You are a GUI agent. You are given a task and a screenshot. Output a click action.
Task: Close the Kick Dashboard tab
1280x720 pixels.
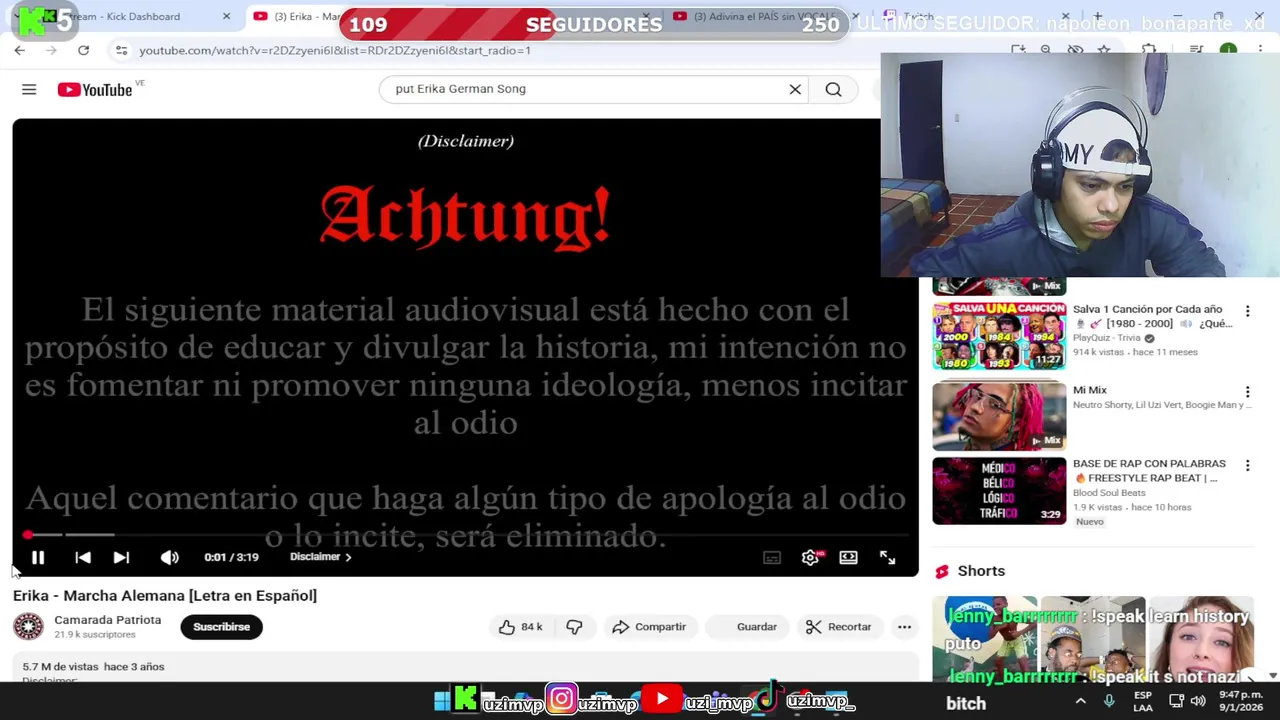click(226, 16)
